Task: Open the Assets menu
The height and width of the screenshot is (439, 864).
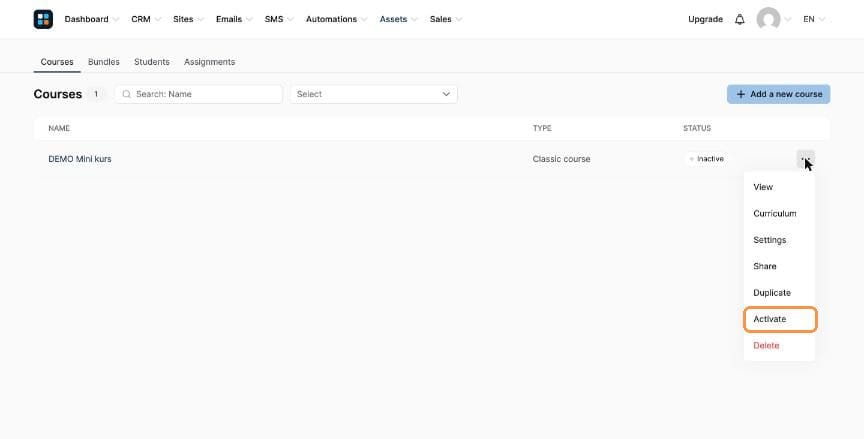Action: pos(398,19)
